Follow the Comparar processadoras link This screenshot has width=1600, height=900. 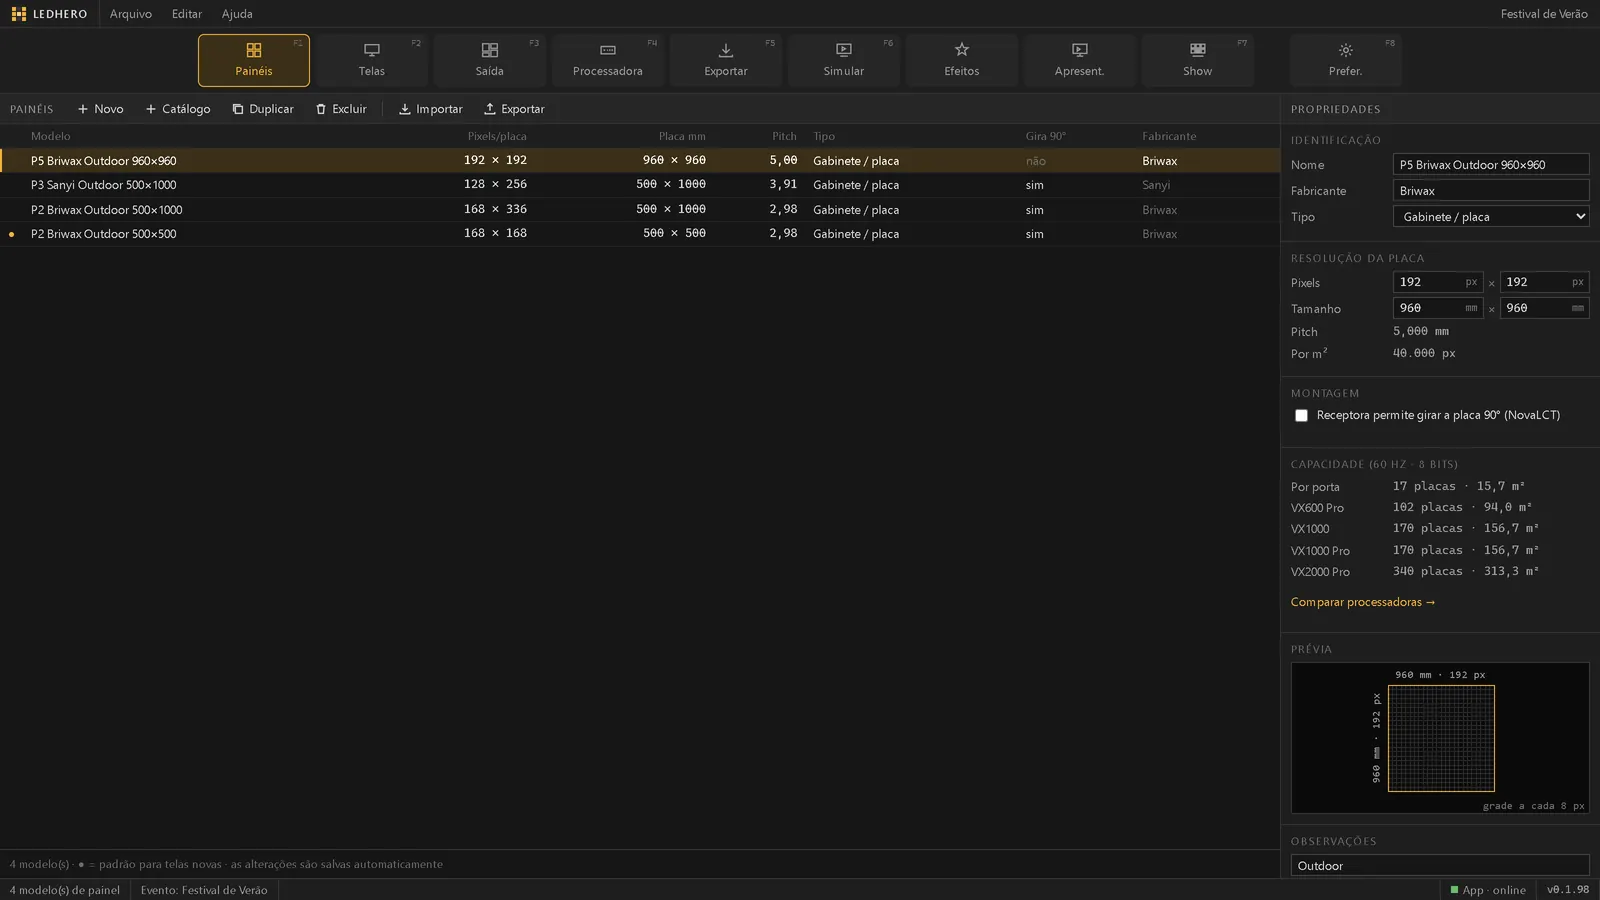tap(1363, 602)
